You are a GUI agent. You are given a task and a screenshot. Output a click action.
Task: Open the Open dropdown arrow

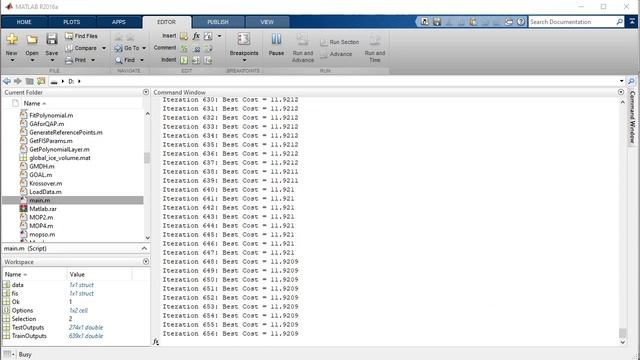[32, 60]
